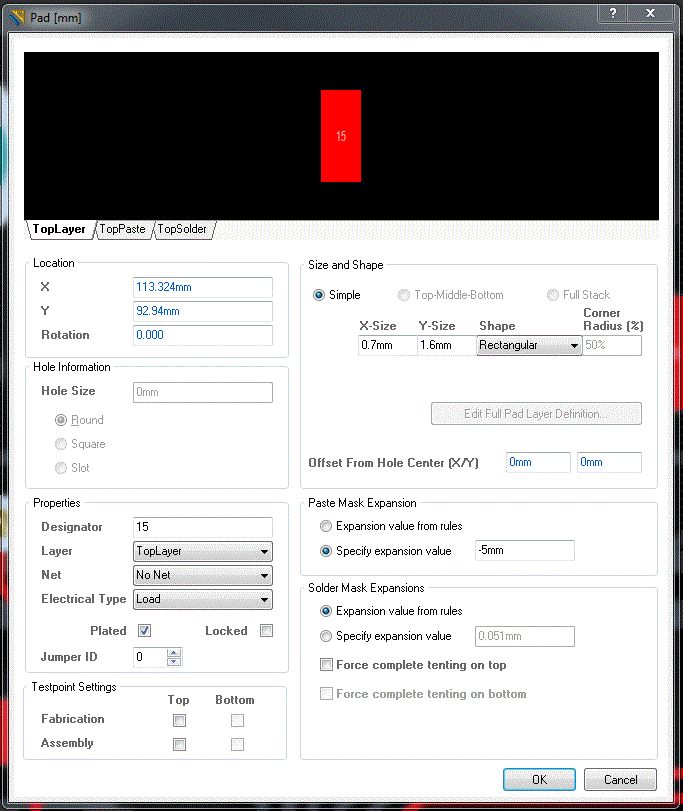Increment the Jumper ID spinner up arrow
Viewport: 683px width, 811px height.
click(x=174, y=653)
